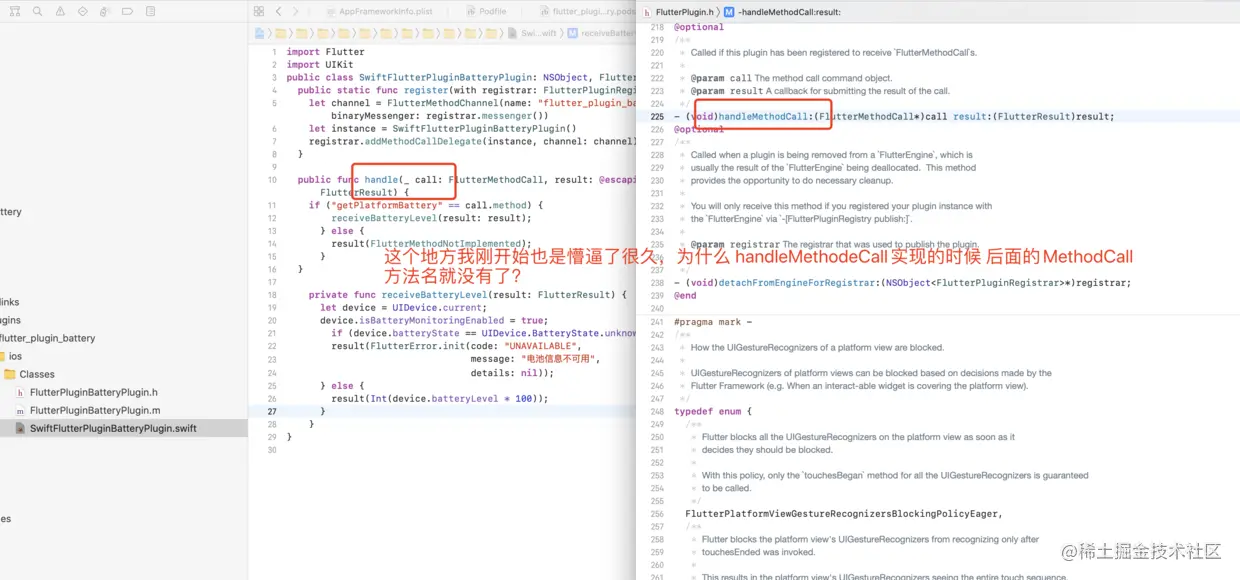Select the flutter_plugin_battery navigator row

click(x=48, y=338)
